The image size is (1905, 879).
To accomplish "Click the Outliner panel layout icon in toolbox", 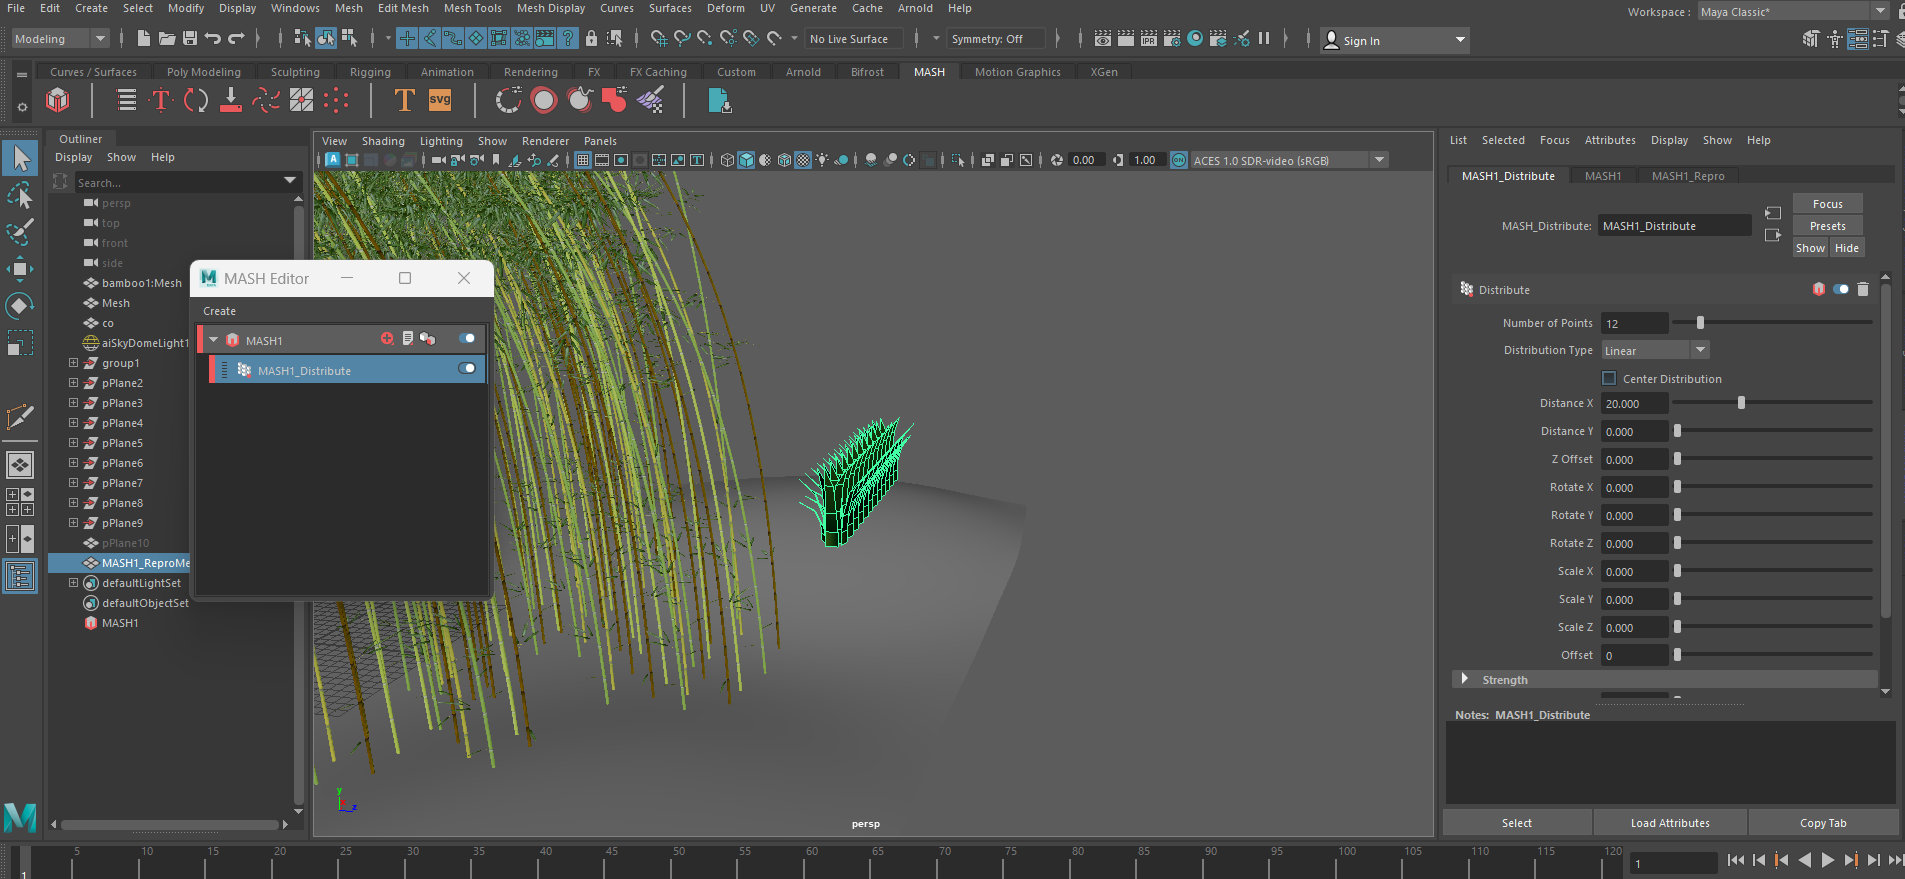I will click(20, 576).
